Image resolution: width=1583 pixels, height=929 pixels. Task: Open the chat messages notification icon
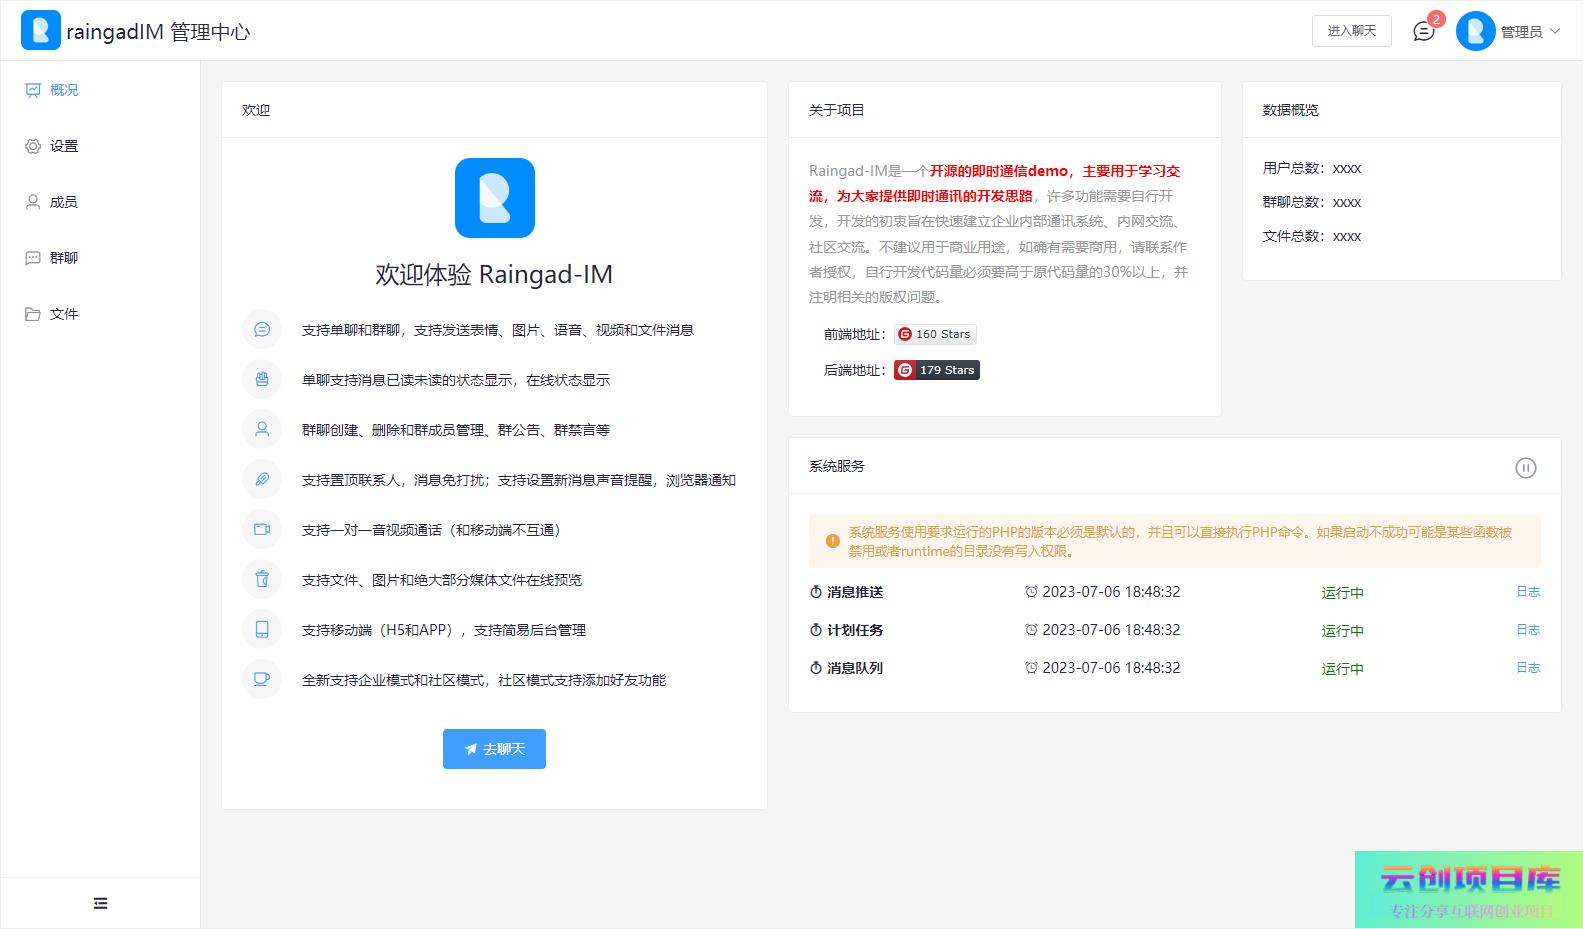coord(1423,32)
